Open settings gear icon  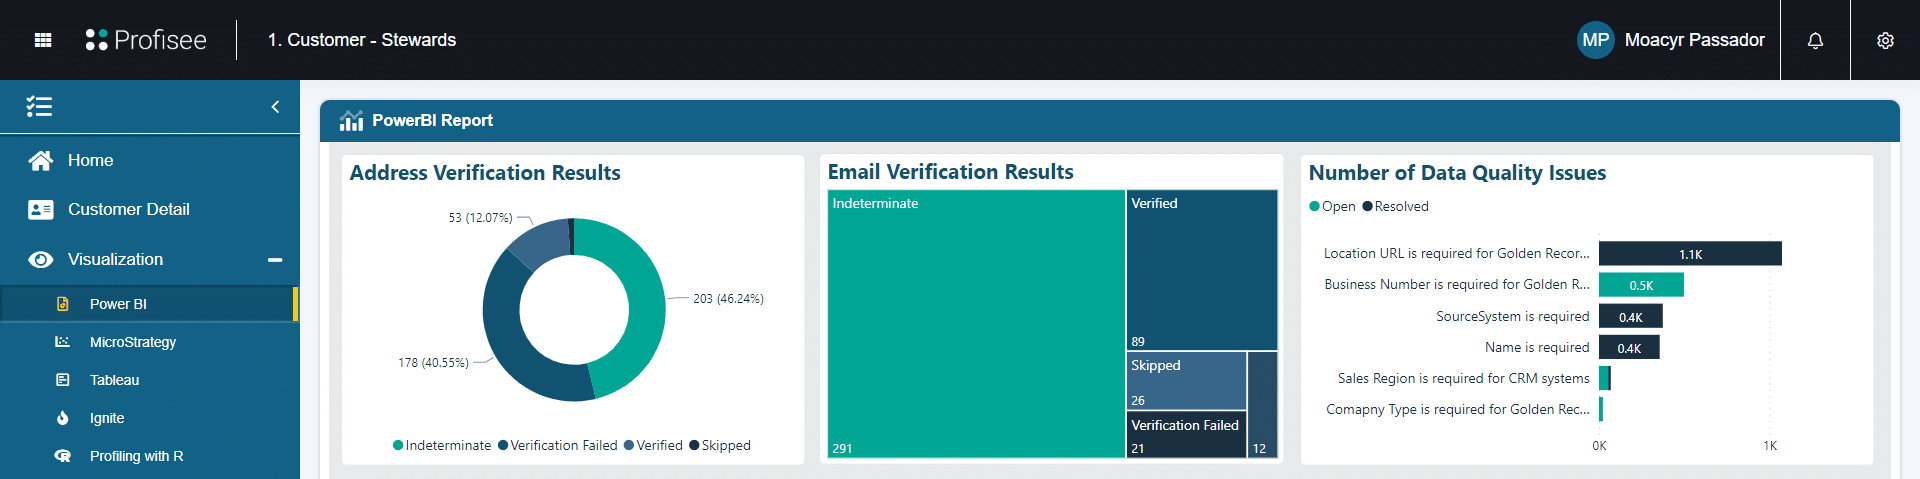pyautogui.click(x=1885, y=40)
